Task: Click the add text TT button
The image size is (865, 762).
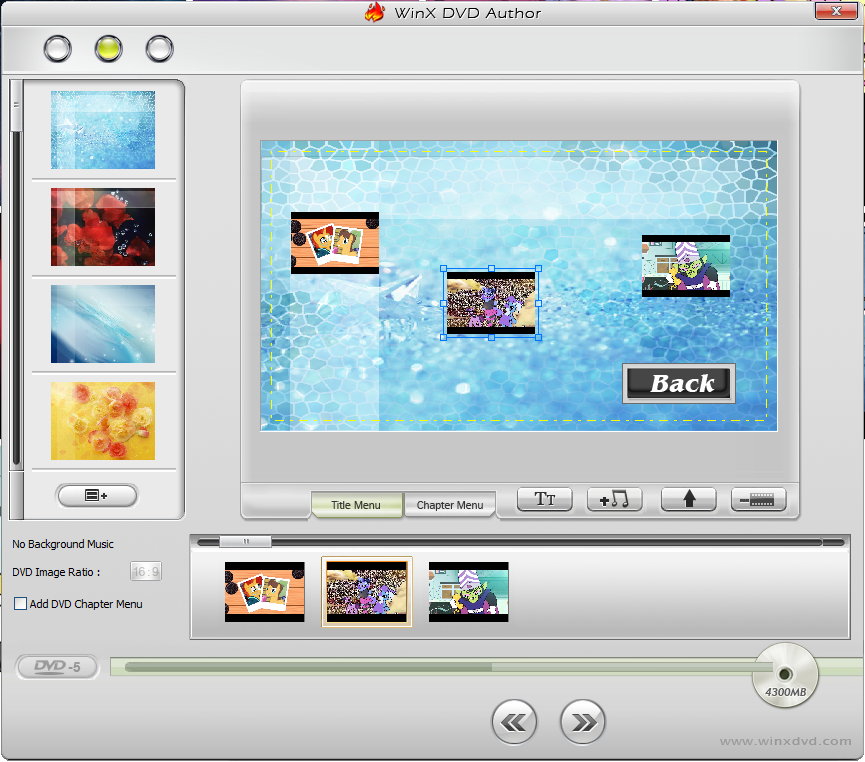Action: (544, 499)
